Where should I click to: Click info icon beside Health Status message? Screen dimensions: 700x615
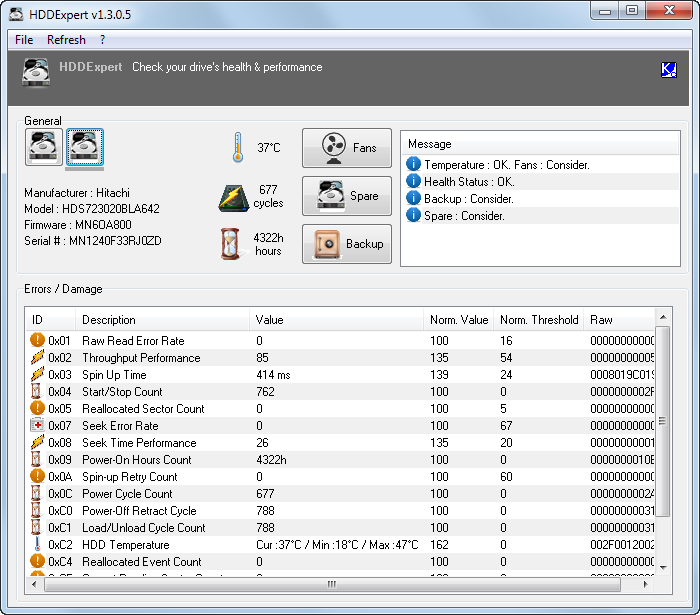pyautogui.click(x=413, y=181)
